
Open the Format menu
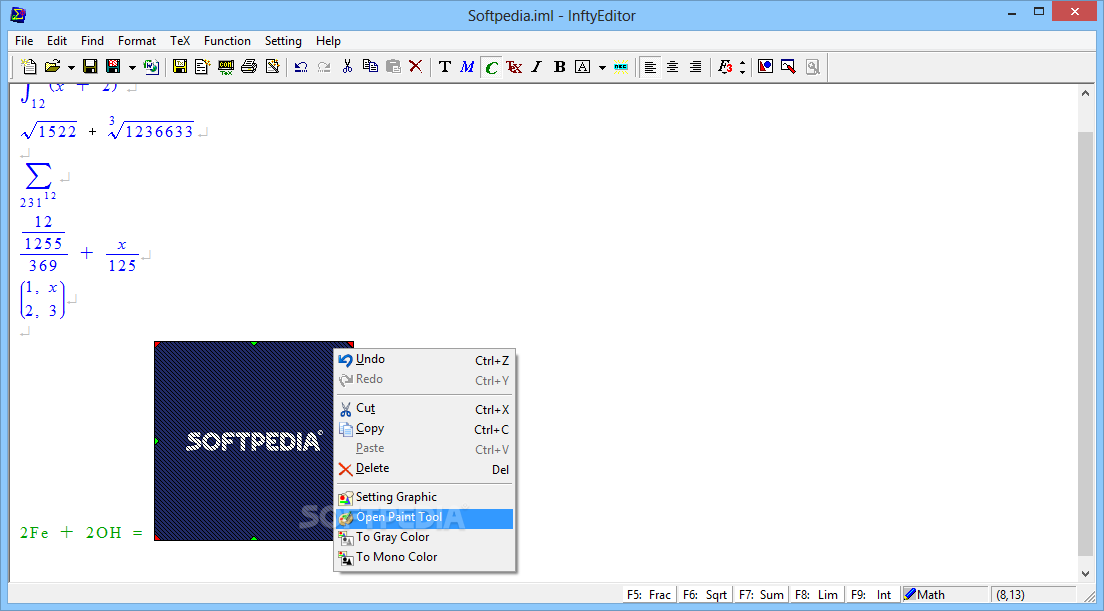click(x=137, y=41)
